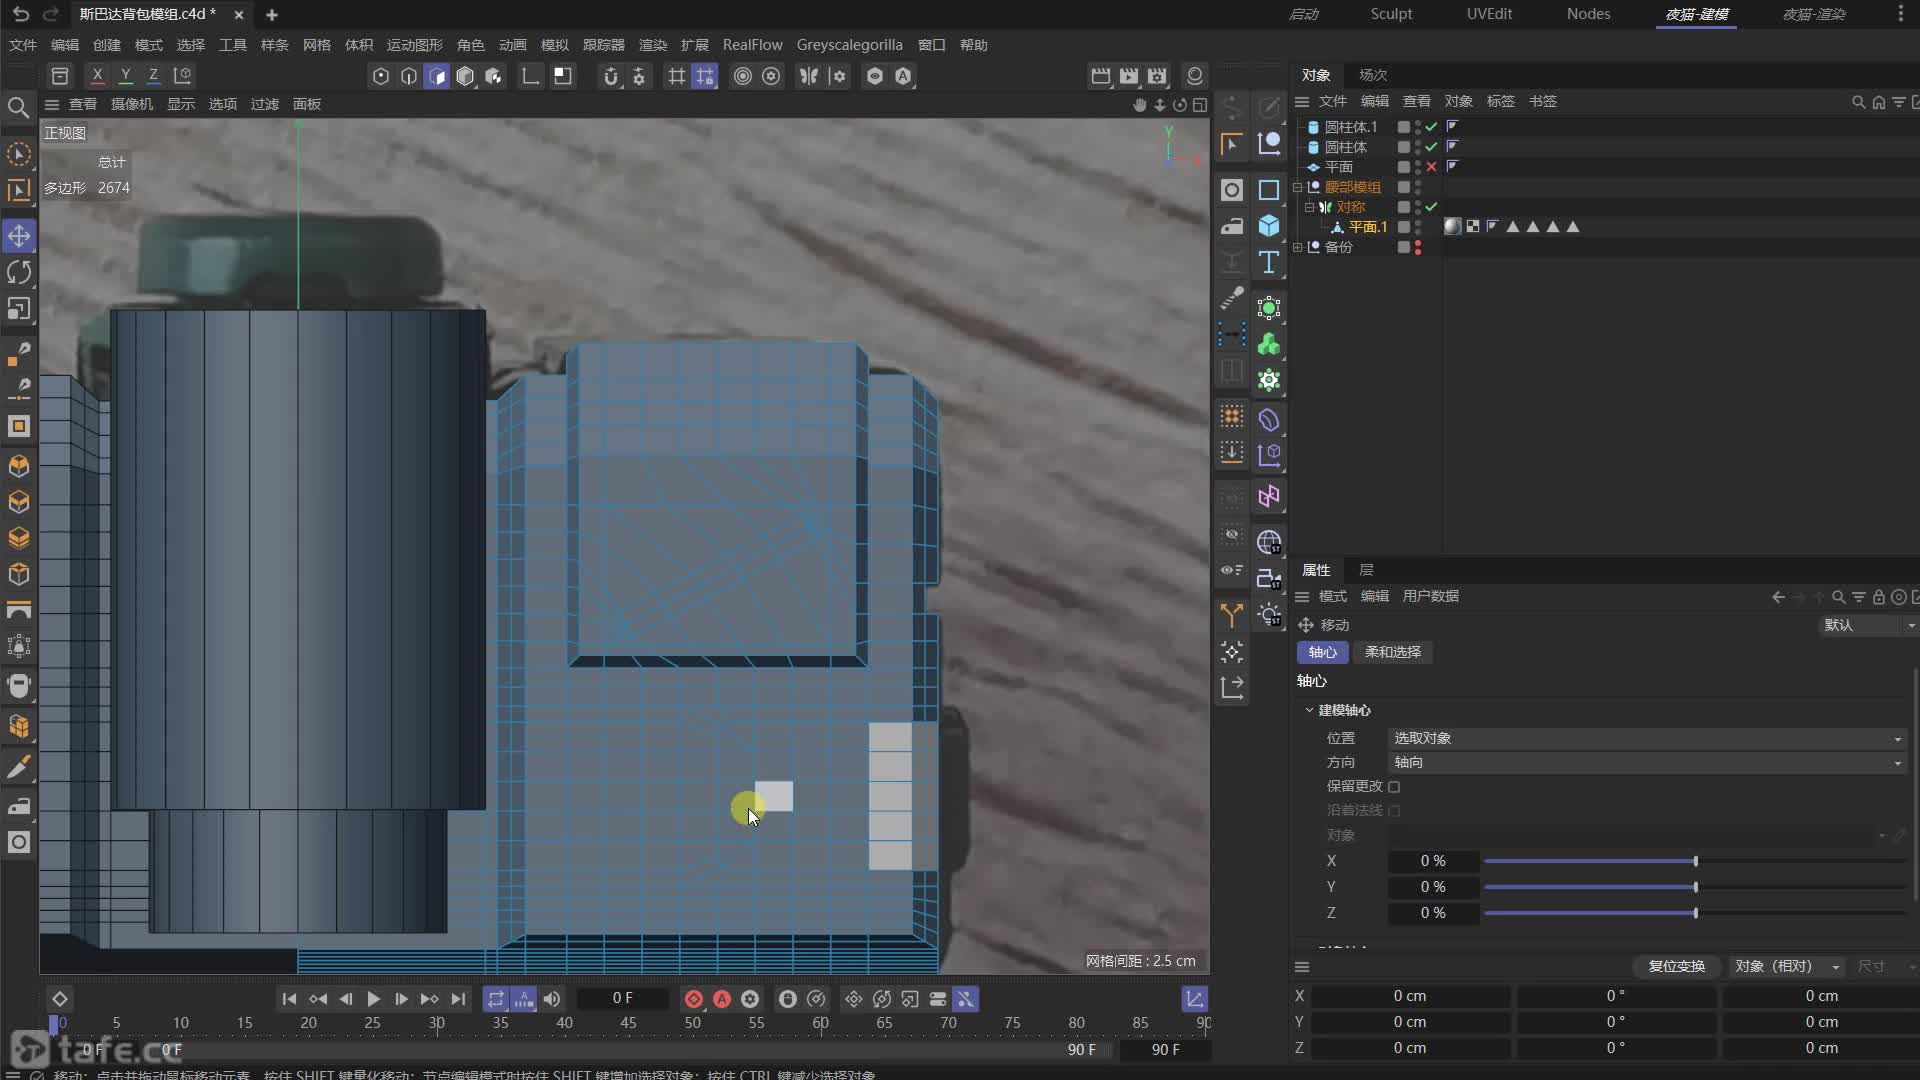Toggle layer square of 腰部模组 object

point(1404,187)
